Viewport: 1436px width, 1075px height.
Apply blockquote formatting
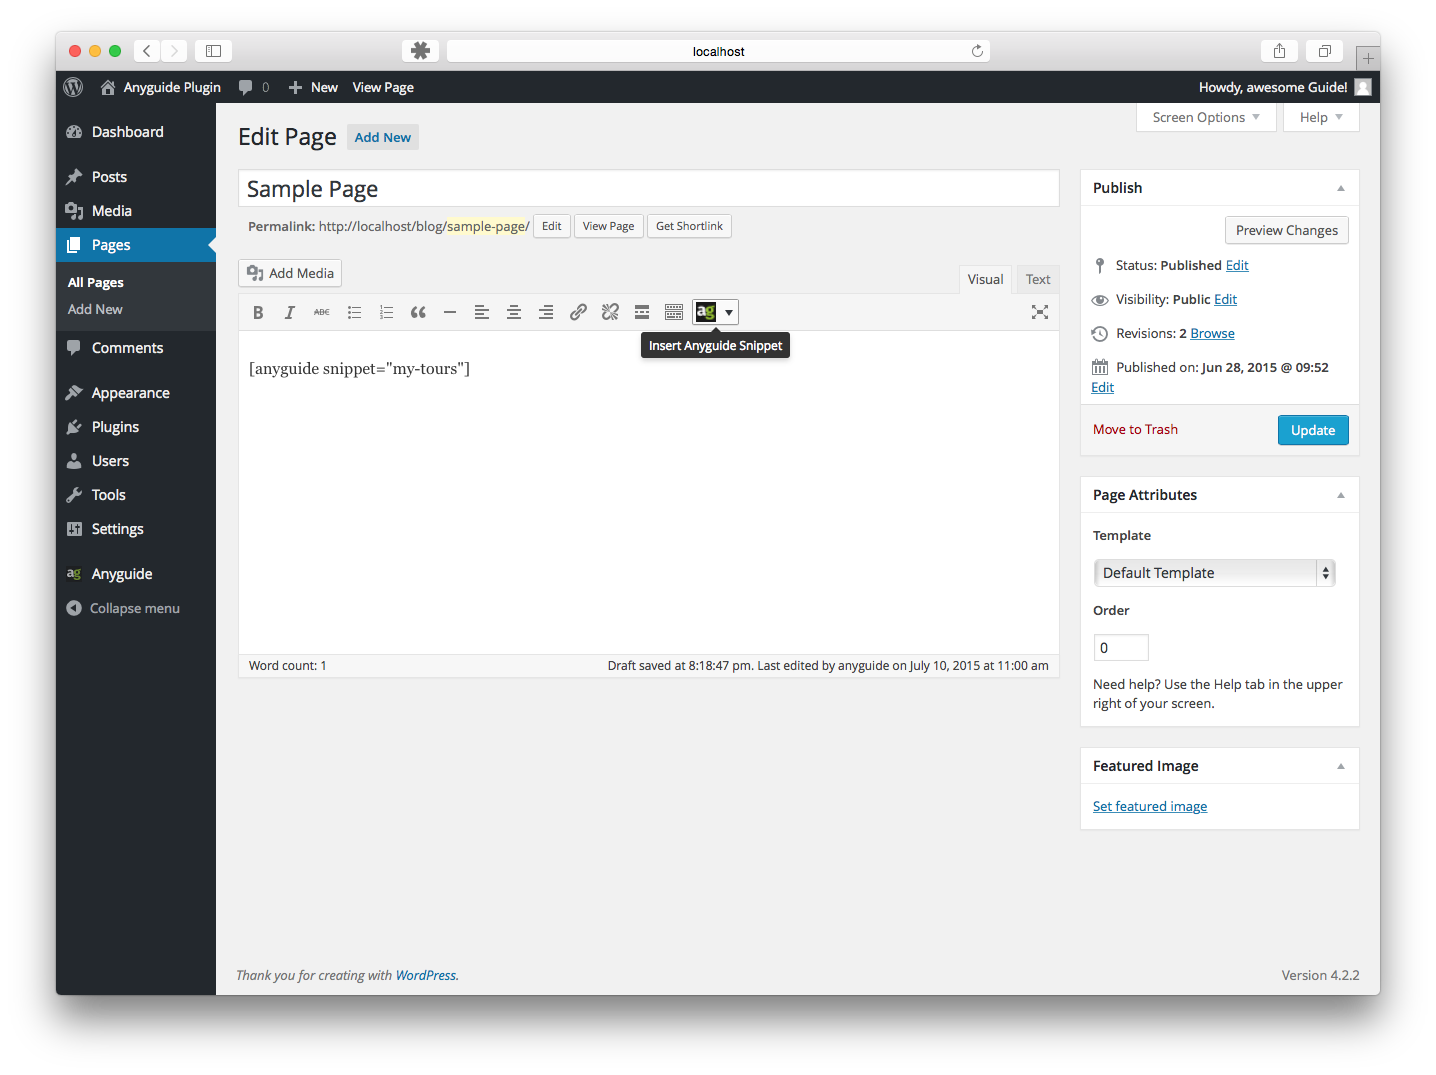tap(418, 312)
